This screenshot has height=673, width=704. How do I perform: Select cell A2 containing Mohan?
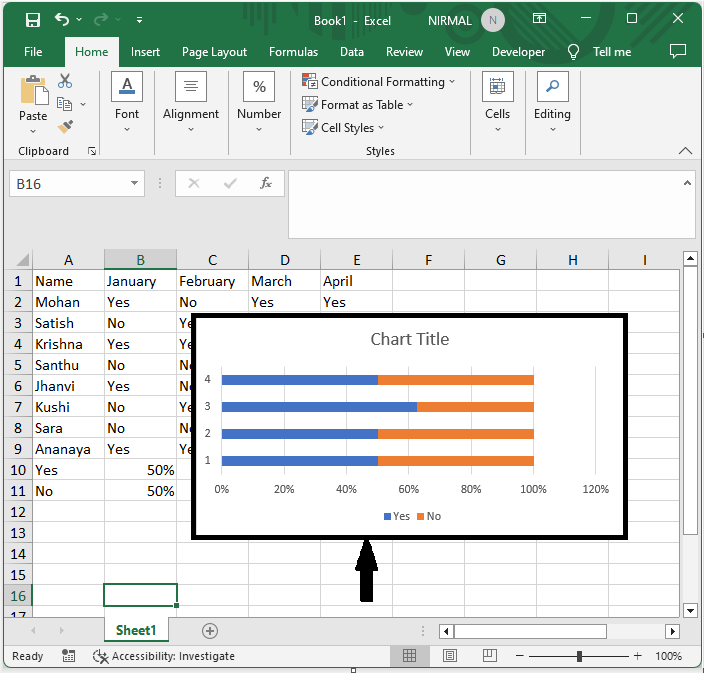click(x=68, y=302)
